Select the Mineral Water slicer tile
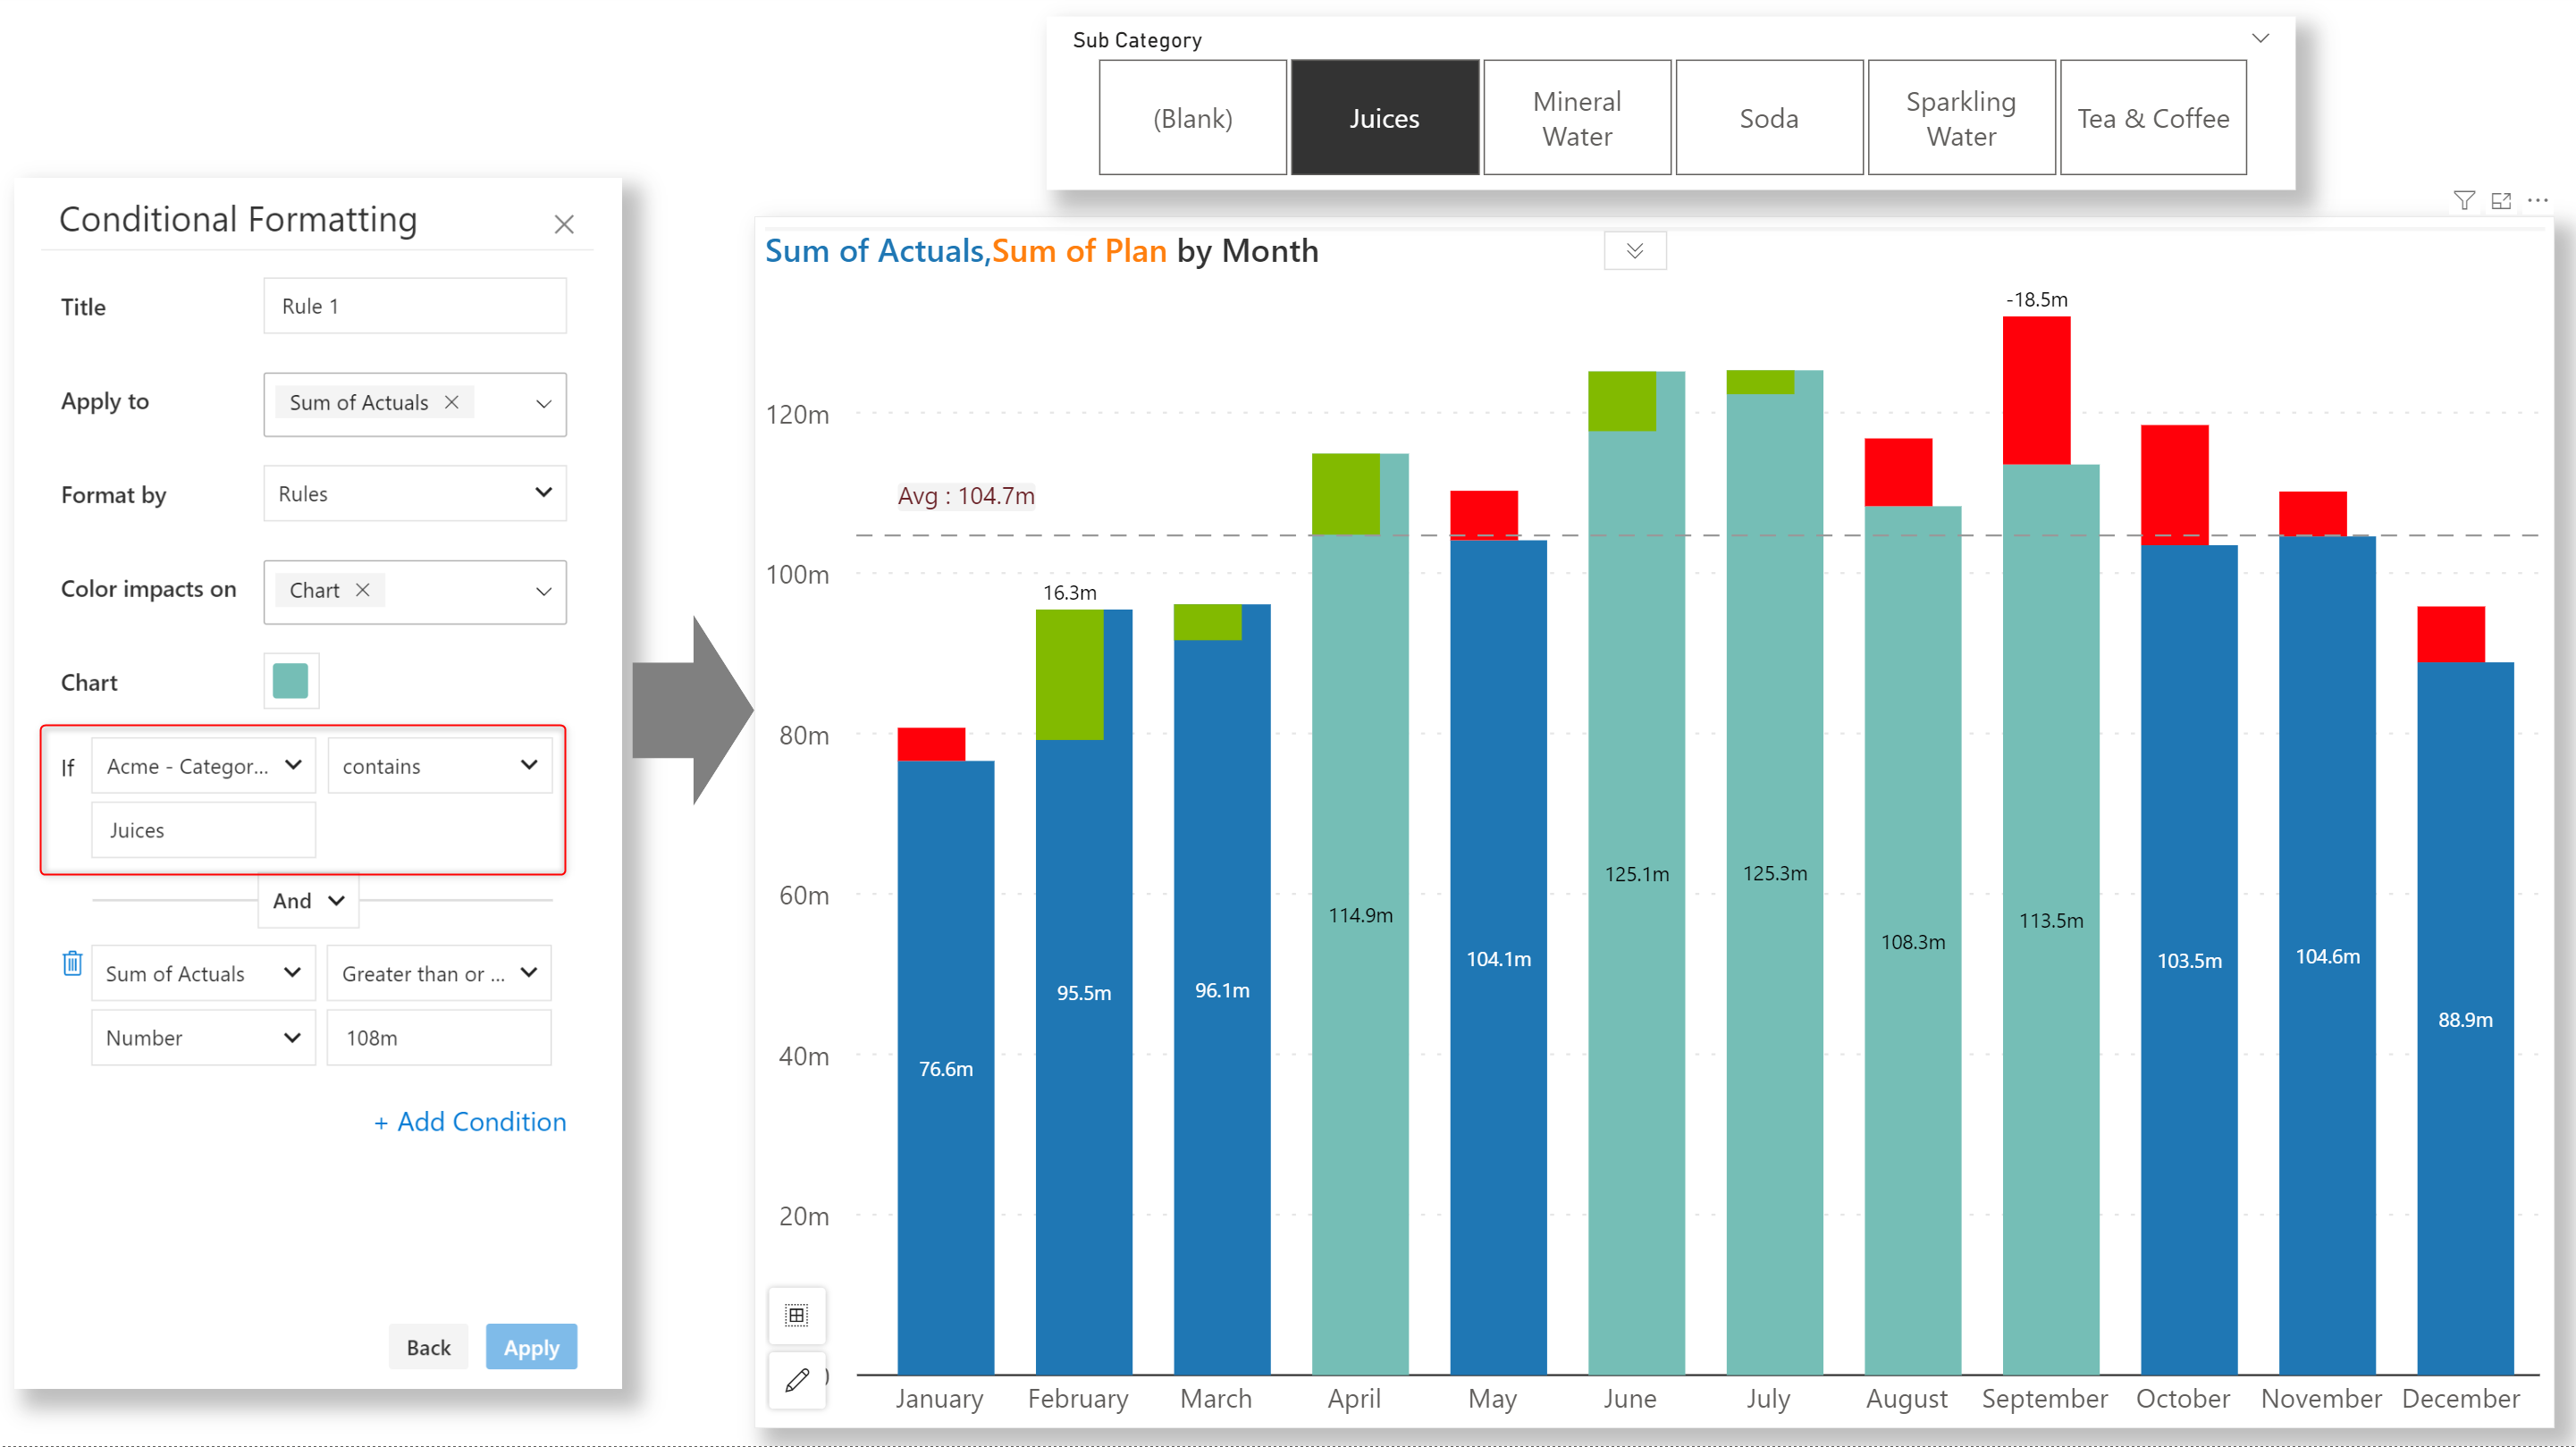The height and width of the screenshot is (1447, 2576). tap(1577, 118)
